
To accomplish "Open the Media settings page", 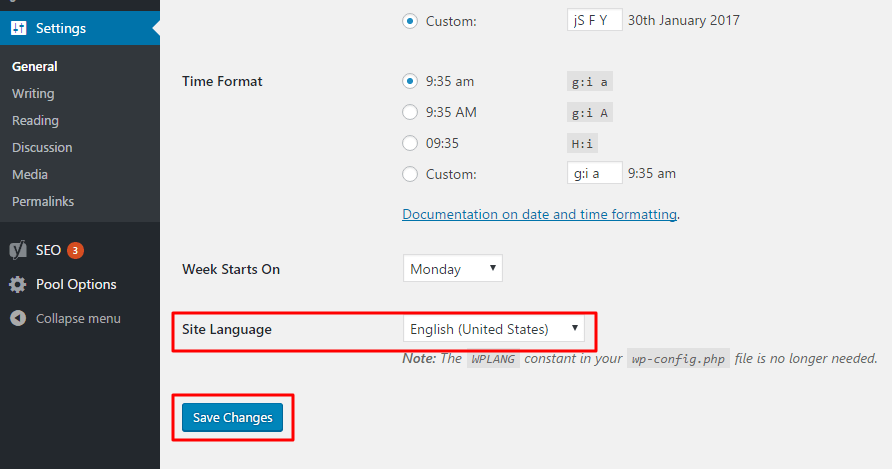I will 30,174.
